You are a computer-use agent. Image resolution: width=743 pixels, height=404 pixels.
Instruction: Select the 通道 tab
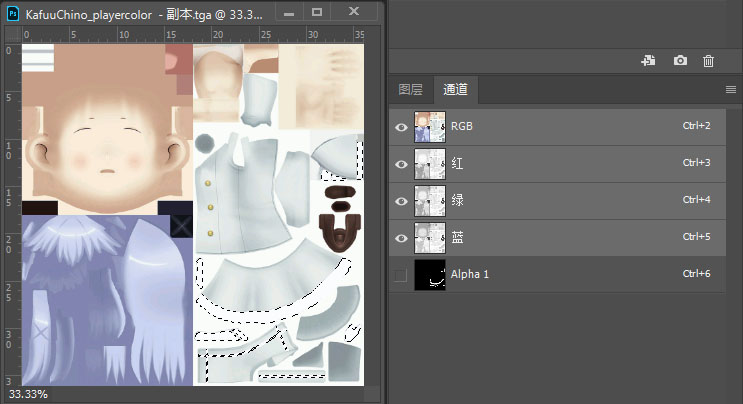click(455, 90)
